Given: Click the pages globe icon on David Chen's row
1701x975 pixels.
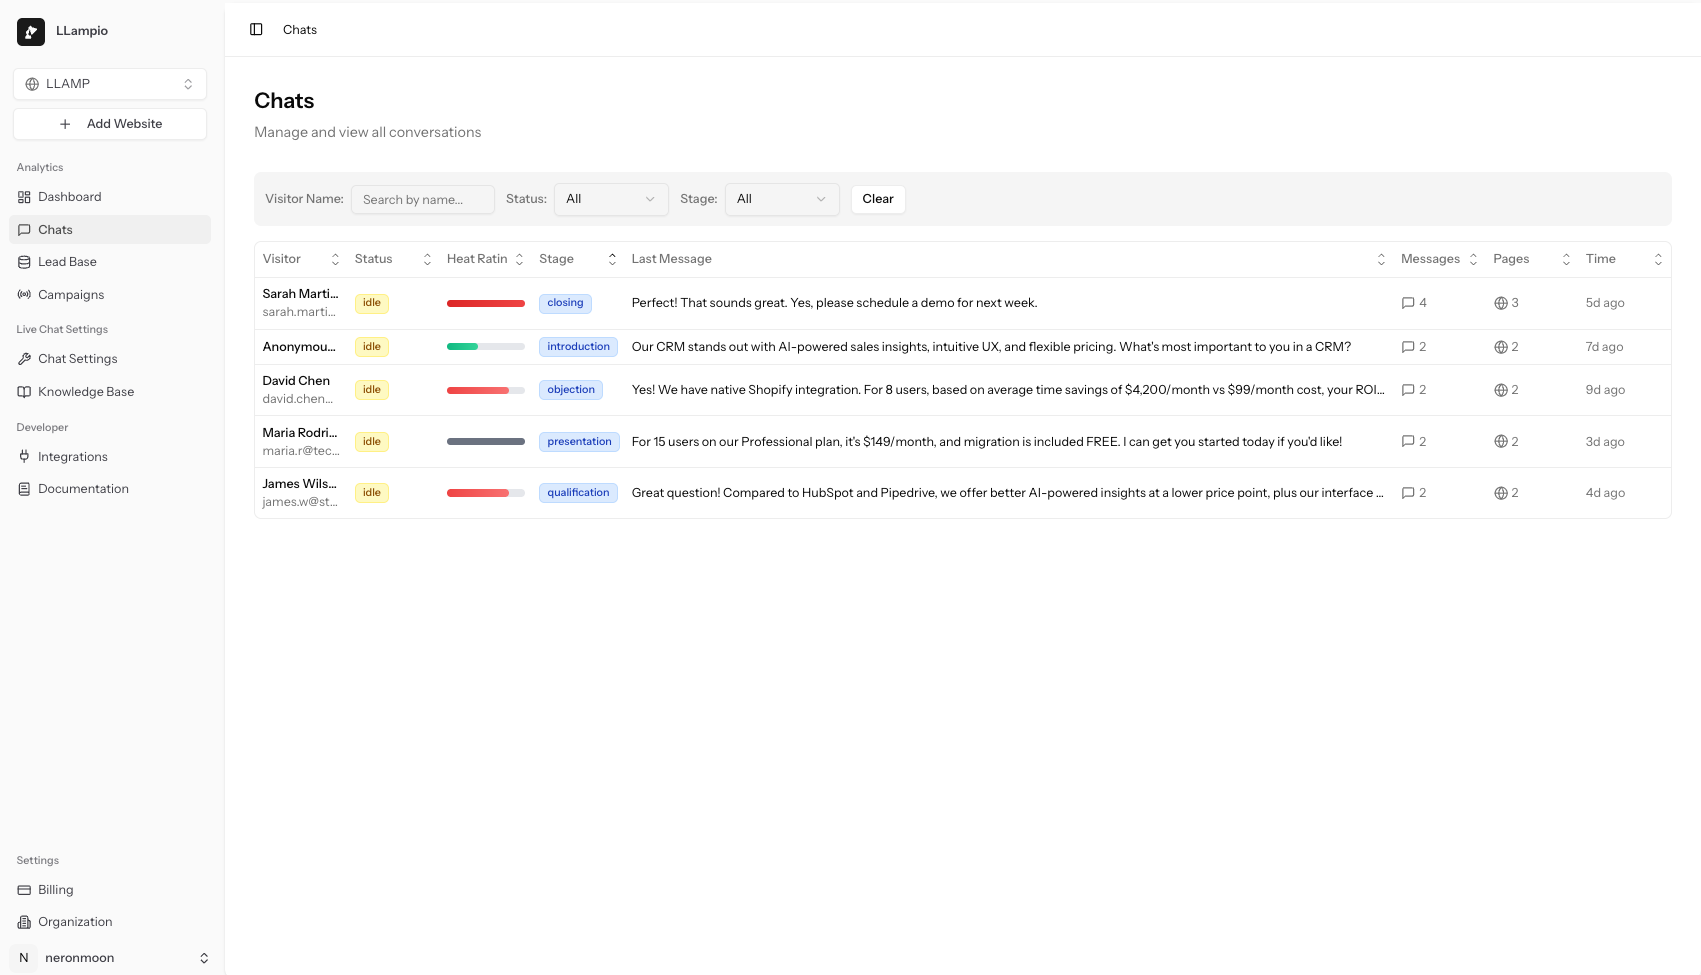Looking at the screenshot, I should [x=1500, y=390].
